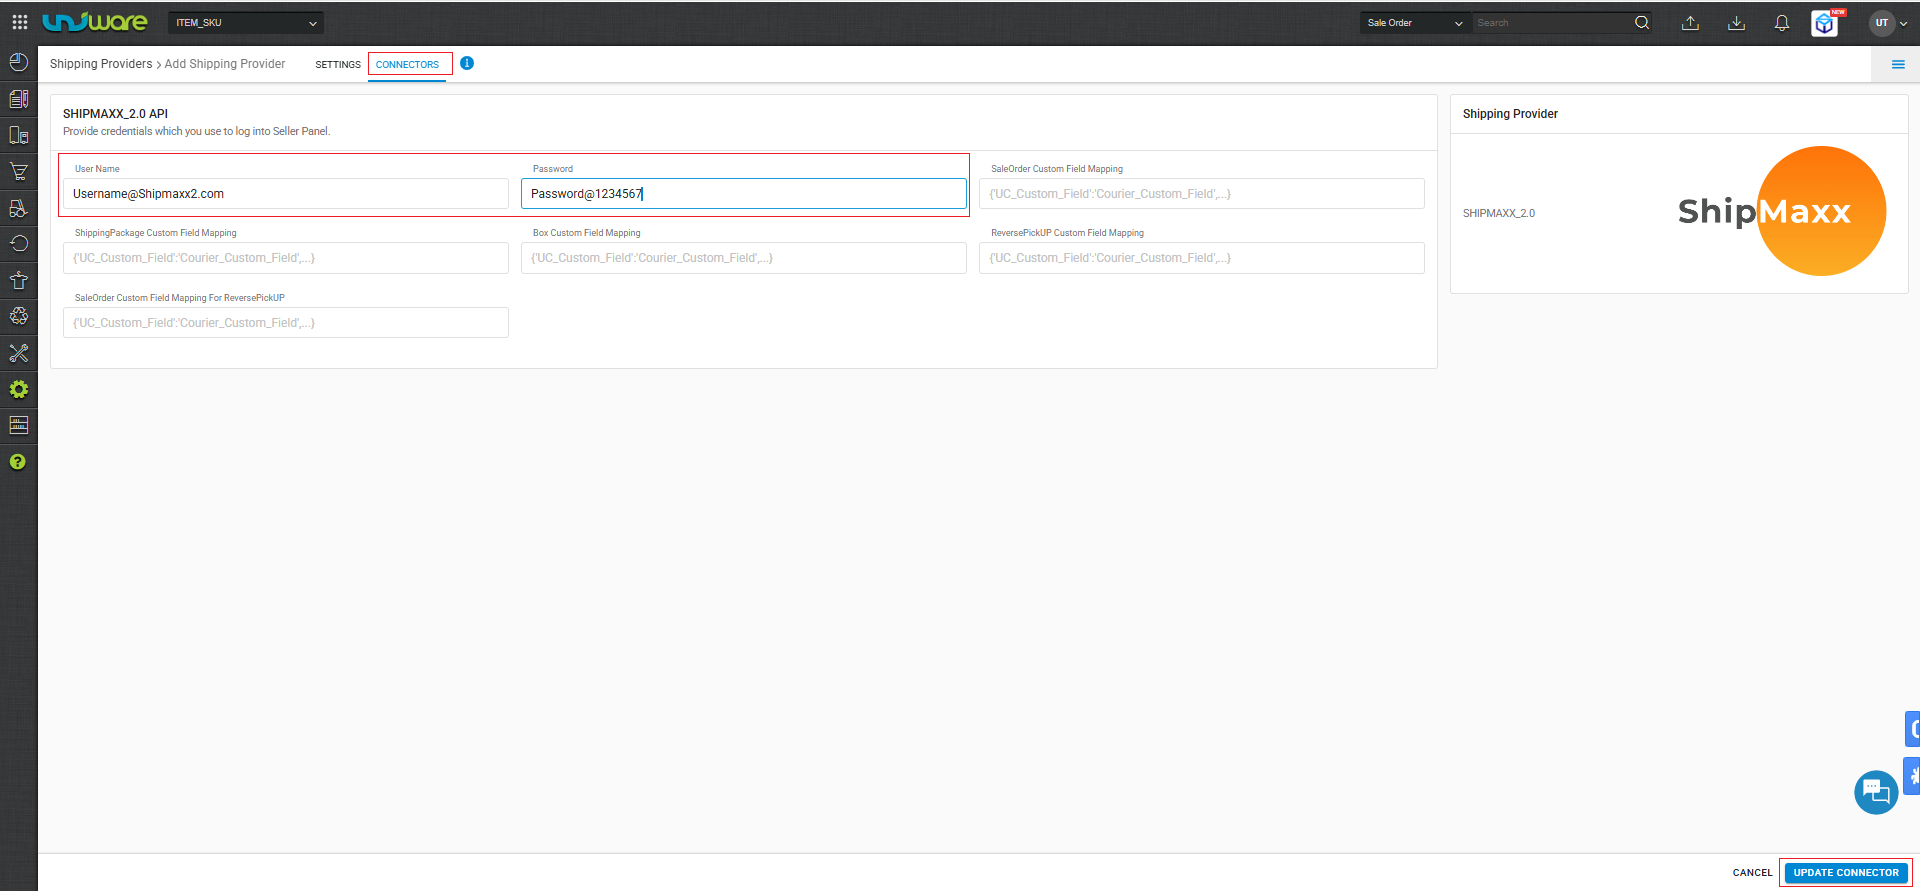This screenshot has height=891, width=1920.
Task: Click the Update Connector button
Action: (x=1846, y=873)
